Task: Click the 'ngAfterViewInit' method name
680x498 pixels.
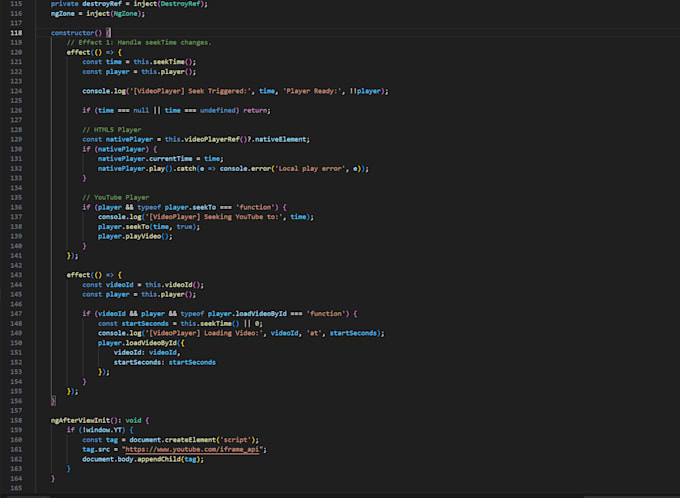Action: (80, 420)
